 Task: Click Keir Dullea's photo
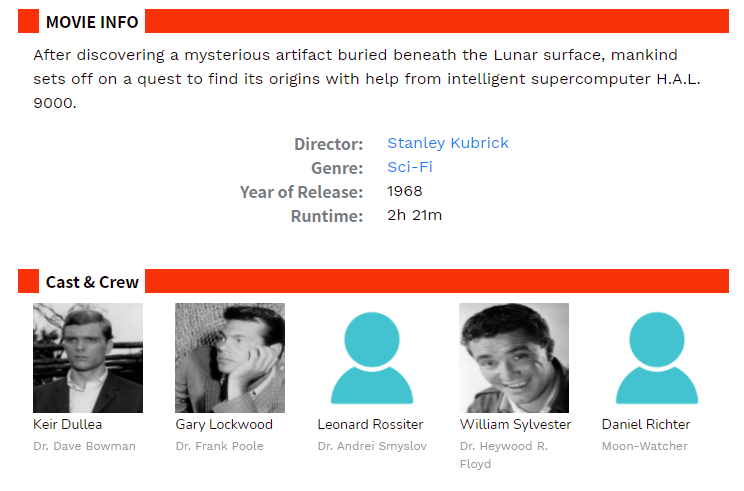tap(88, 358)
